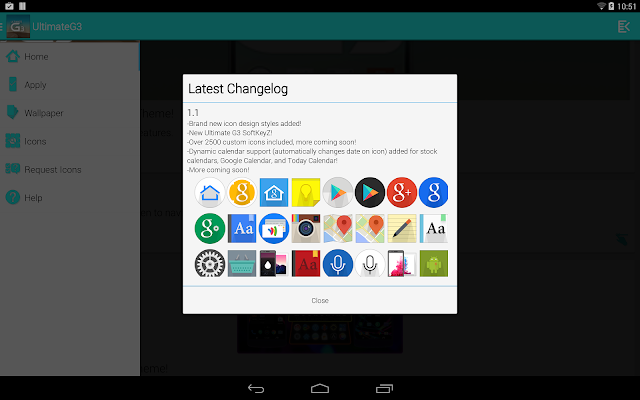The width and height of the screenshot is (640, 400).
Task: Select the black Play Store icon
Action: [370, 192]
